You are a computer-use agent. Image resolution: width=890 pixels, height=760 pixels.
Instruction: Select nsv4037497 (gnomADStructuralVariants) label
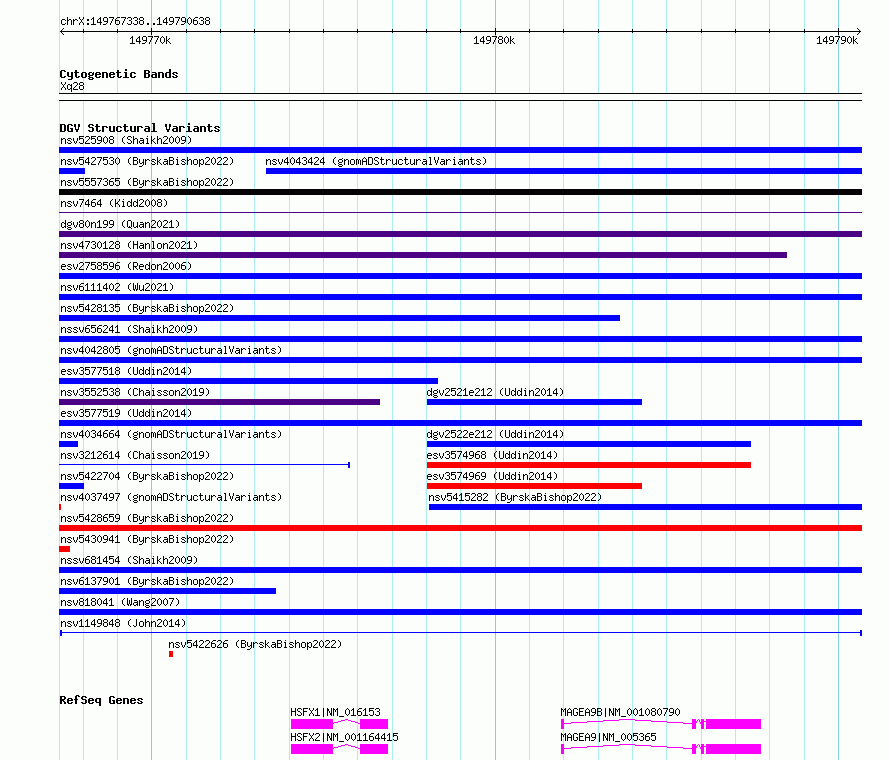pyautogui.click(x=171, y=497)
